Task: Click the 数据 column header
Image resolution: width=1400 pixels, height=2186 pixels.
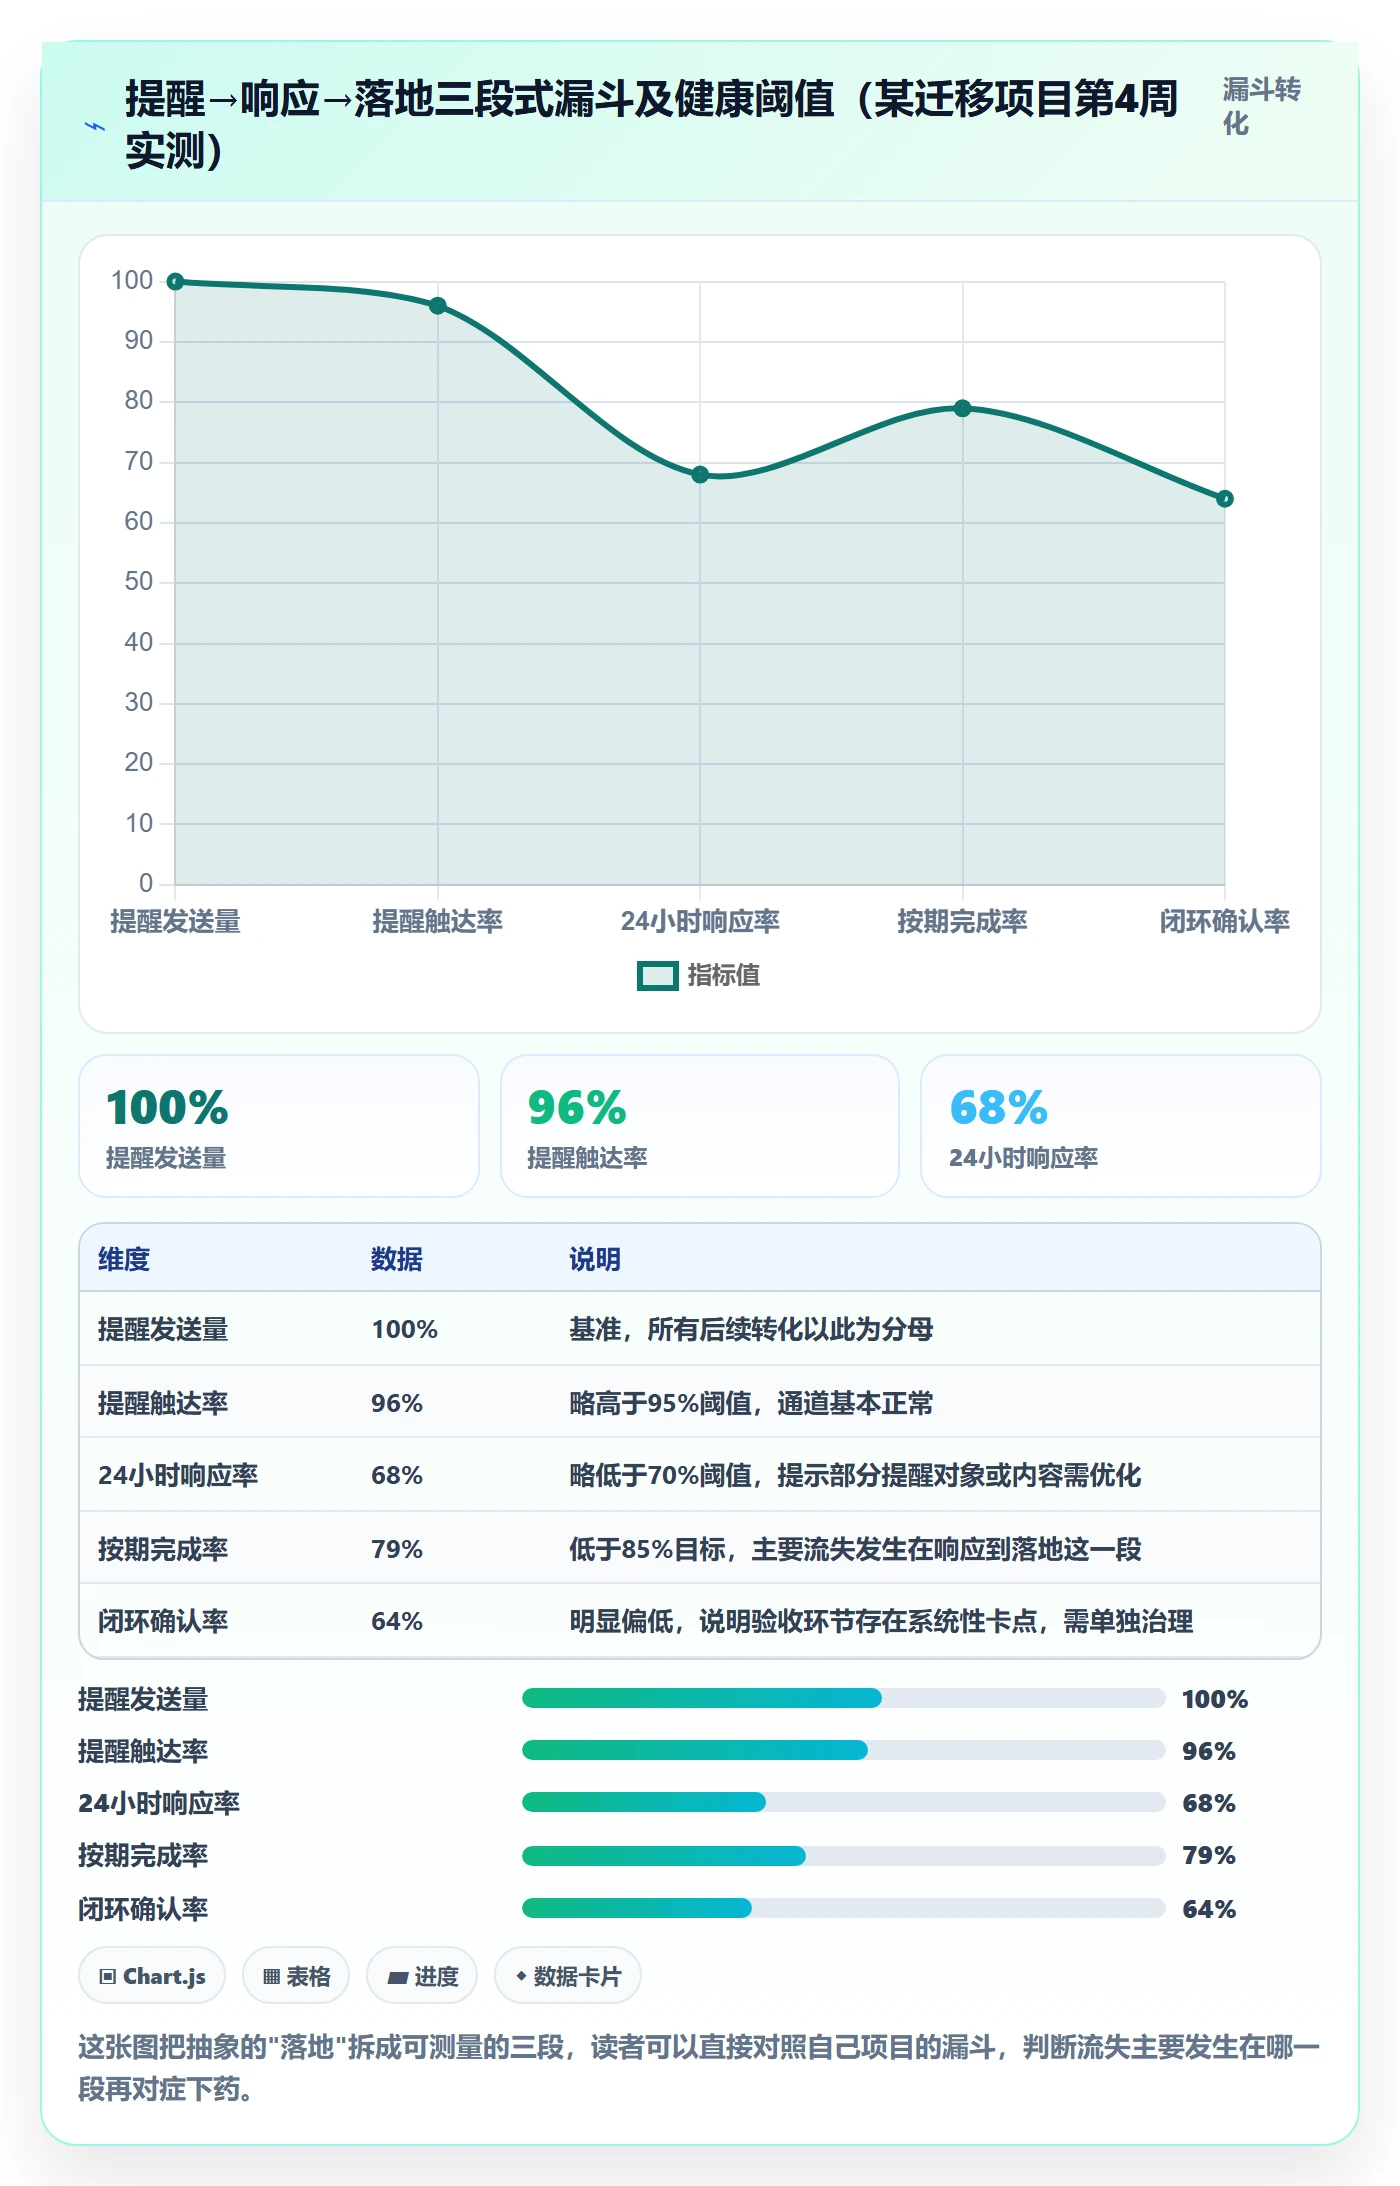Action: pos(397,1259)
